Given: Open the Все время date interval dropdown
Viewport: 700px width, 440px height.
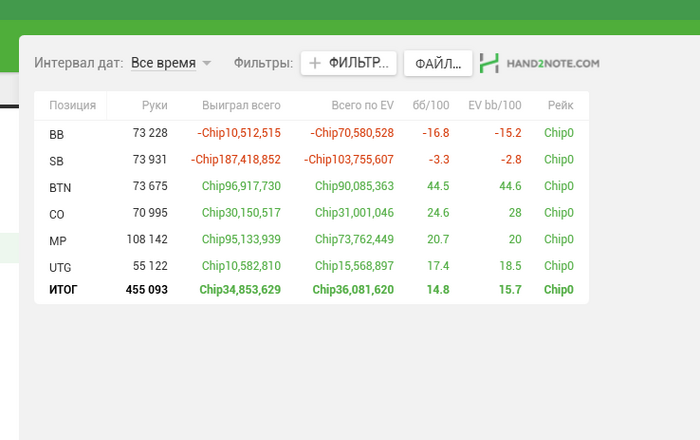Looking at the screenshot, I should point(163,63).
